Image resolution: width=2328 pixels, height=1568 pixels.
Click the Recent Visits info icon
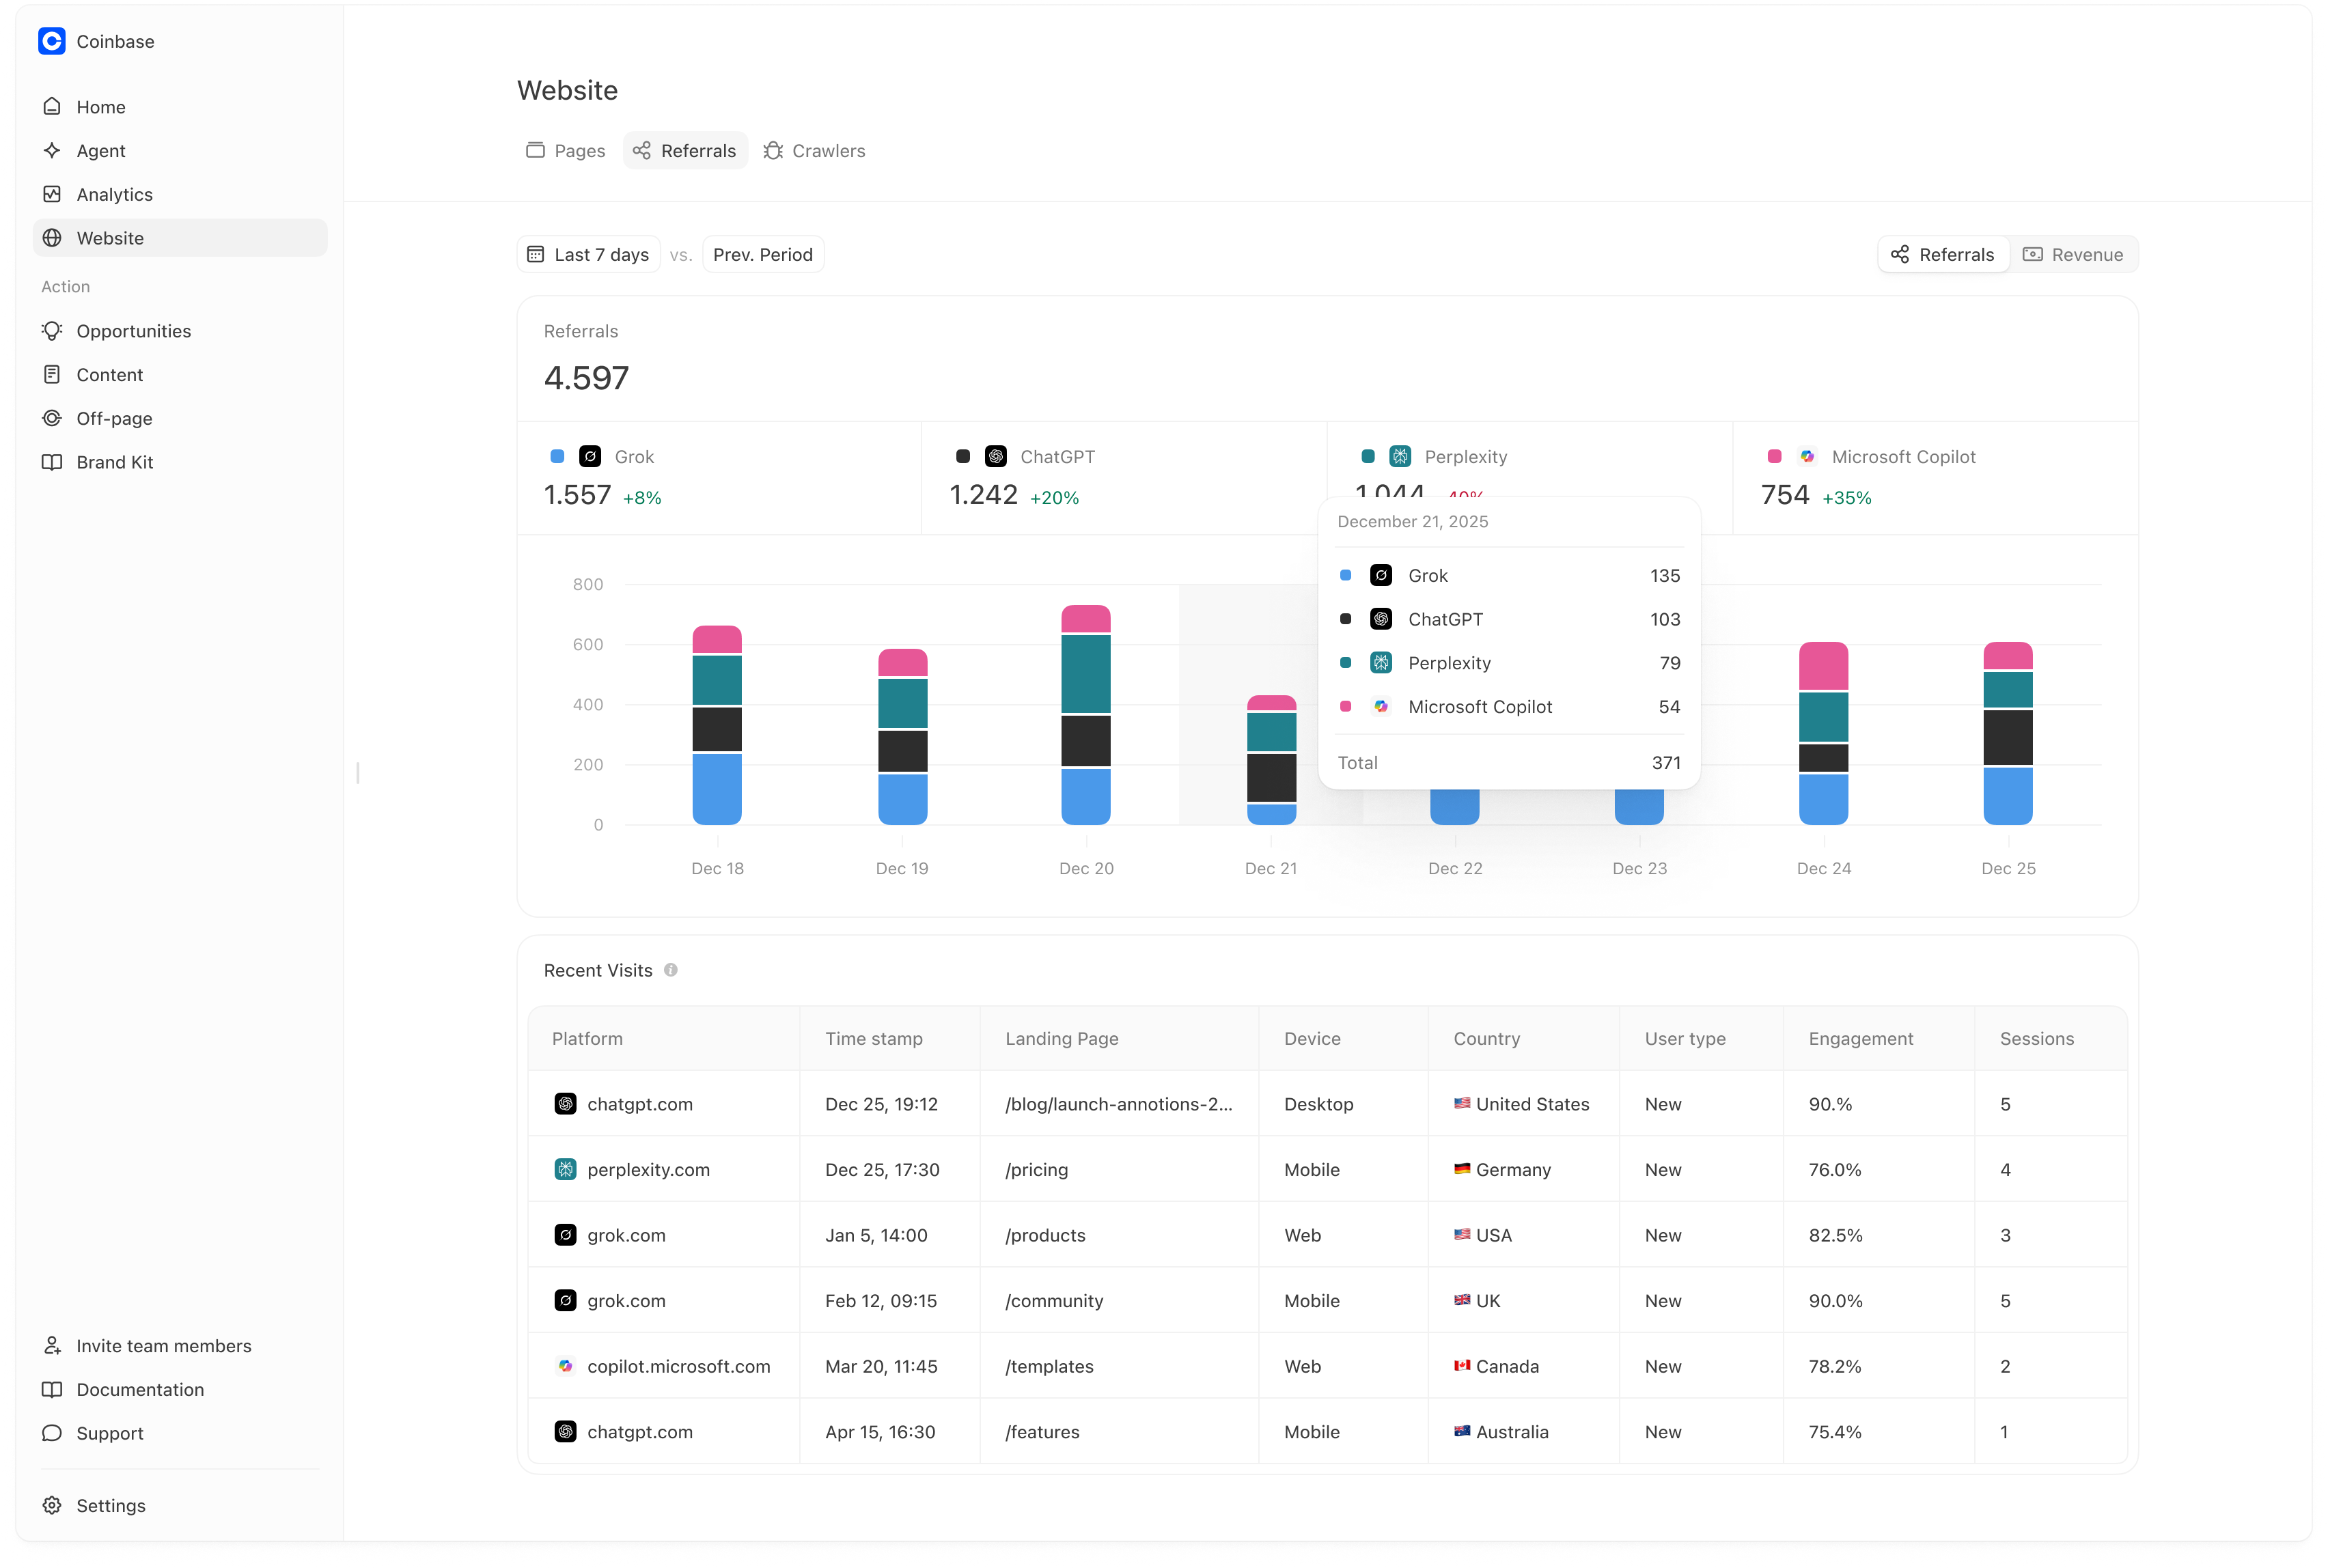point(671,970)
